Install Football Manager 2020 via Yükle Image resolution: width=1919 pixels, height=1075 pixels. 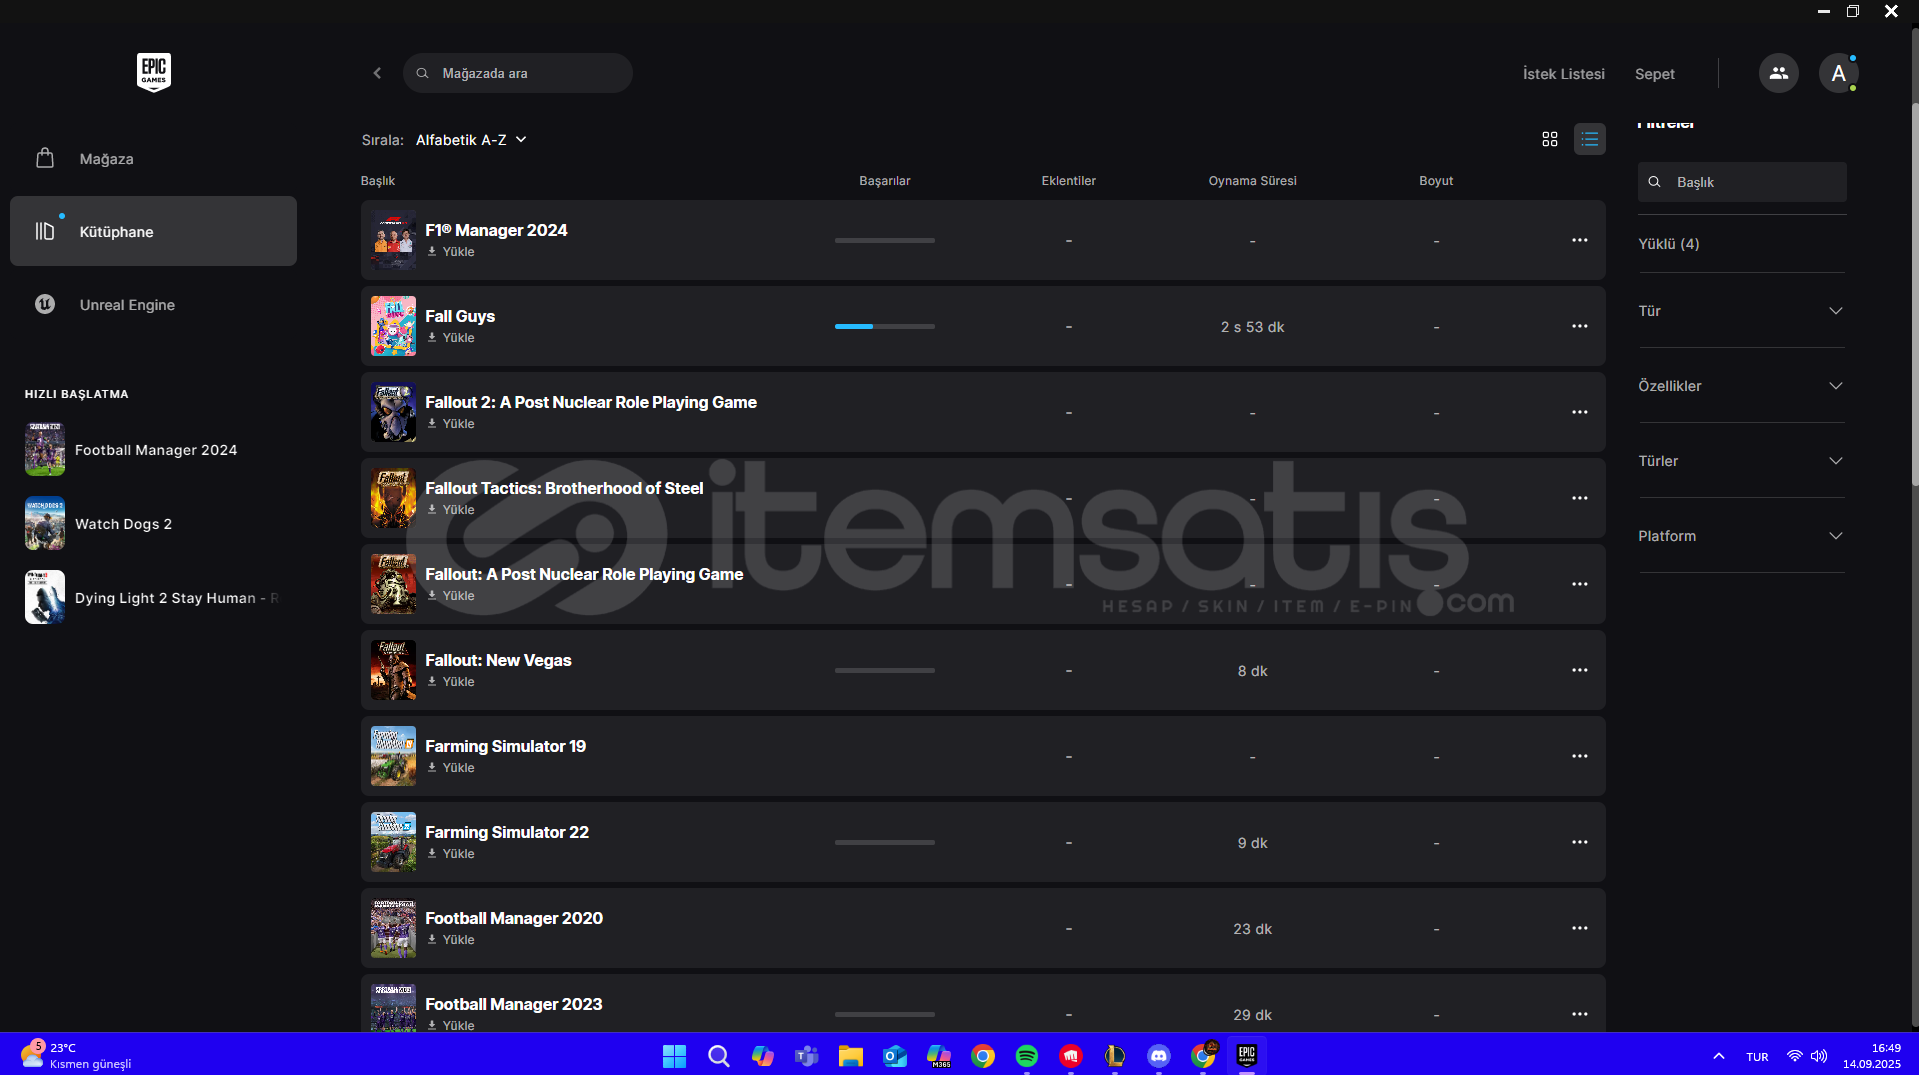coord(451,940)
